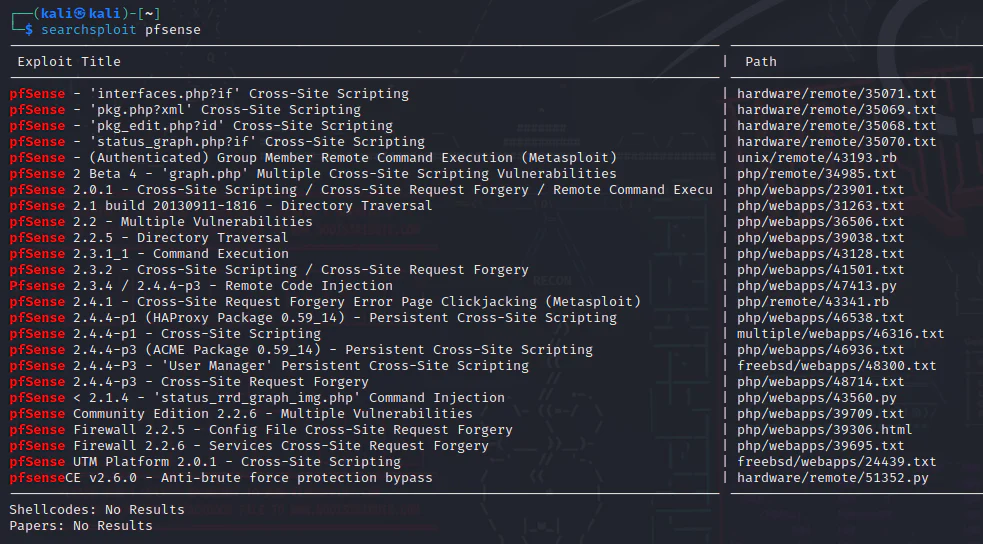Image resolution: width=983 pixels, height=544 pixels.
Task: Click the 'Exploit Title' column header
Action: [x=69, y=61]
